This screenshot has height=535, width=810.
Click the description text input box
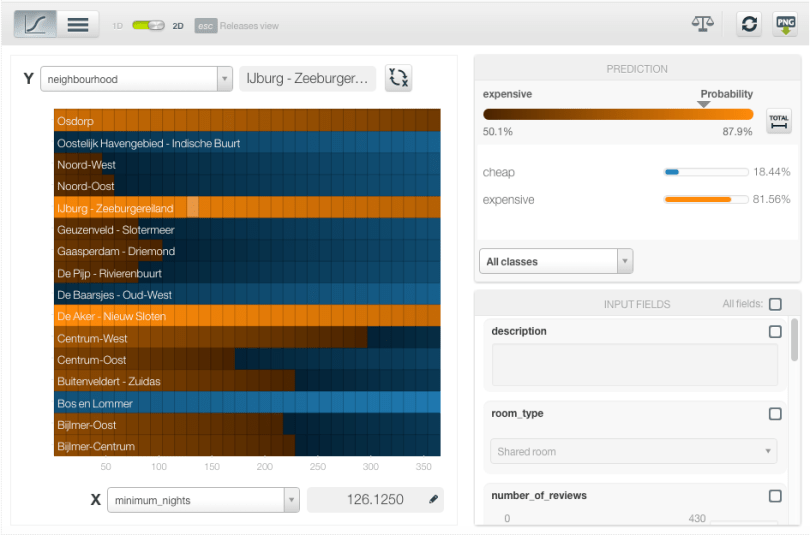pos(634,366)
